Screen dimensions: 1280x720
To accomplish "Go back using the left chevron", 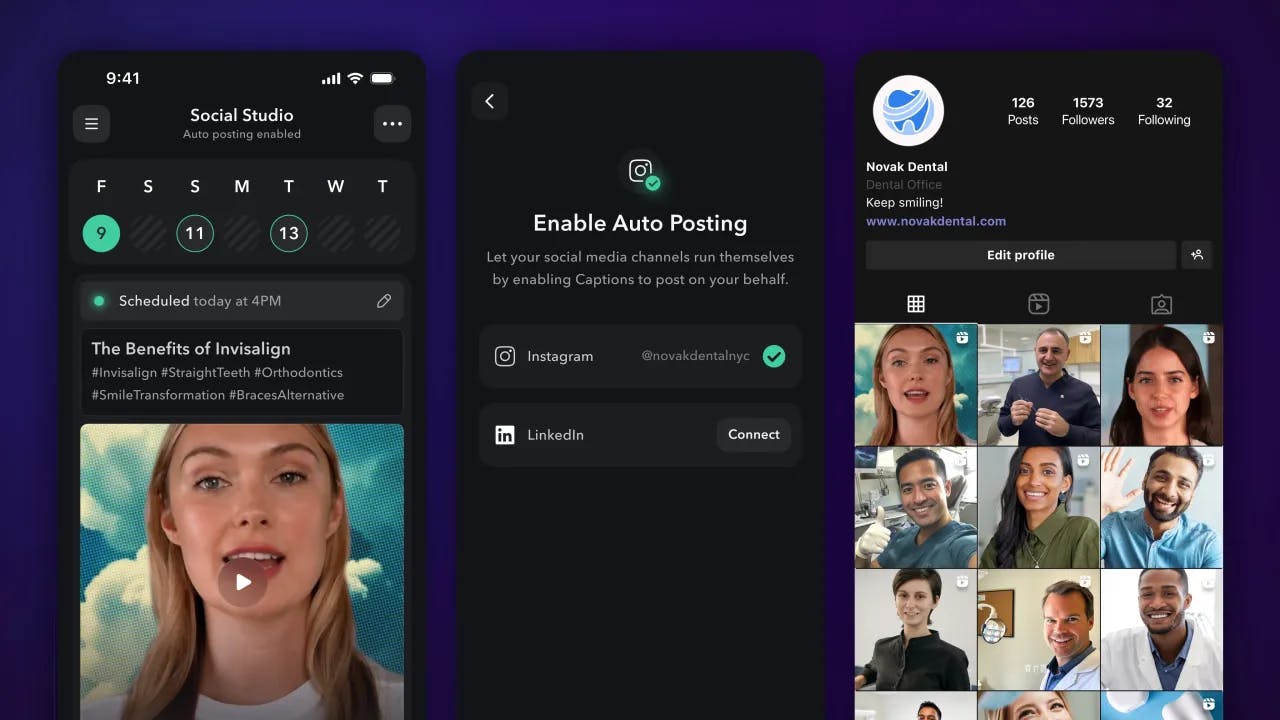I will point(490,101).
